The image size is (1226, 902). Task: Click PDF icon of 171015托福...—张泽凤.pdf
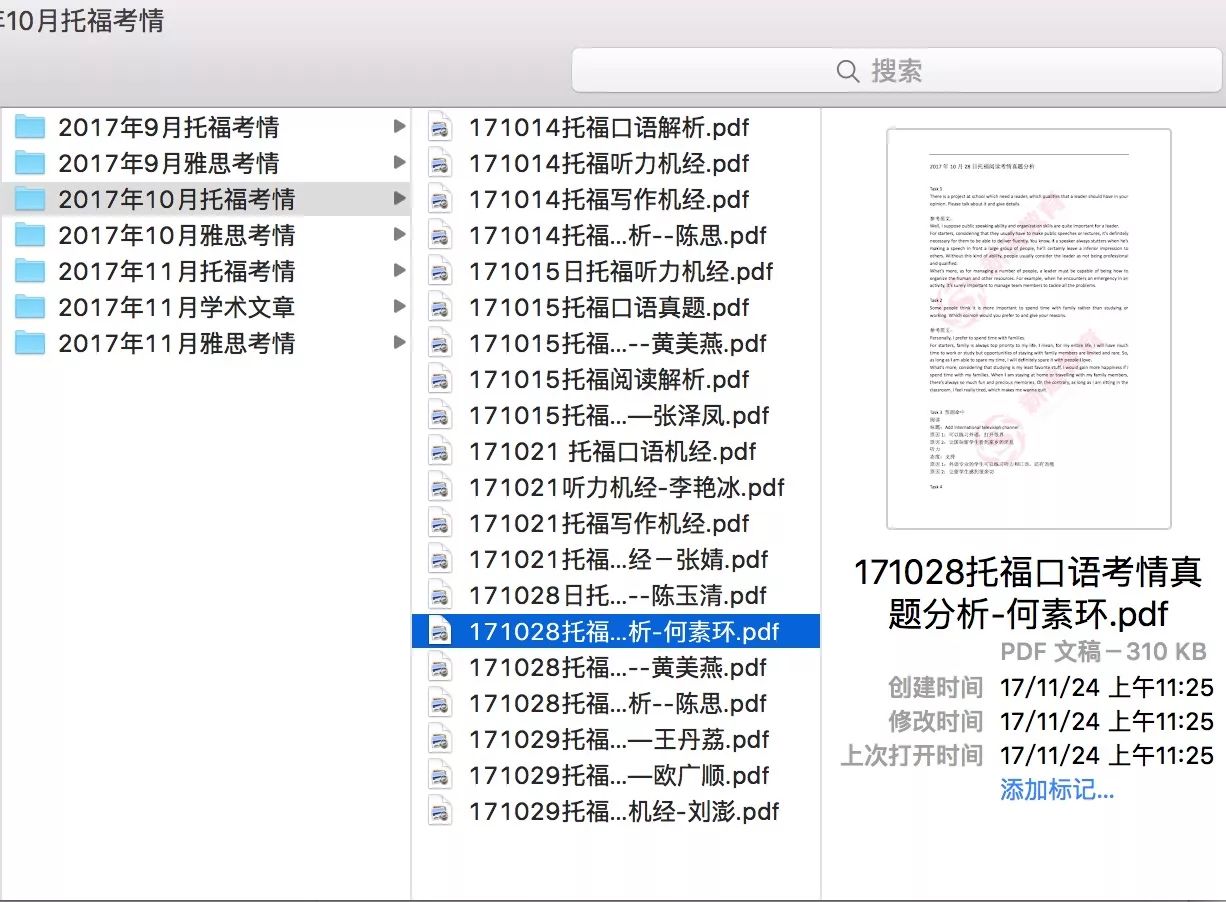coord(440,415)
